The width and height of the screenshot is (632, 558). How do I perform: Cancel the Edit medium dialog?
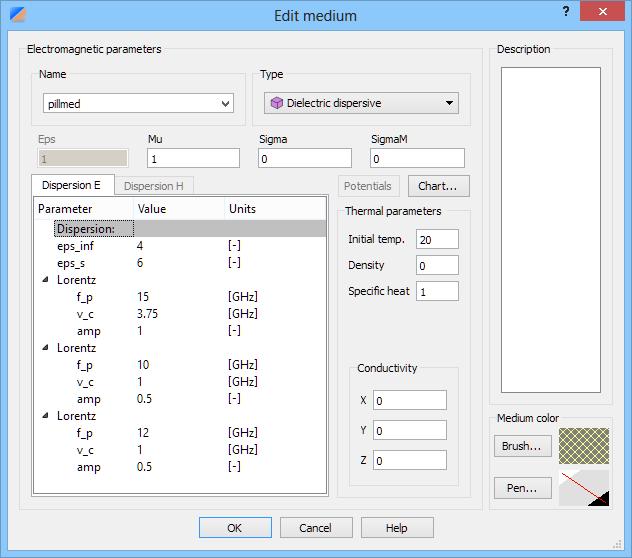click(316, 528)
